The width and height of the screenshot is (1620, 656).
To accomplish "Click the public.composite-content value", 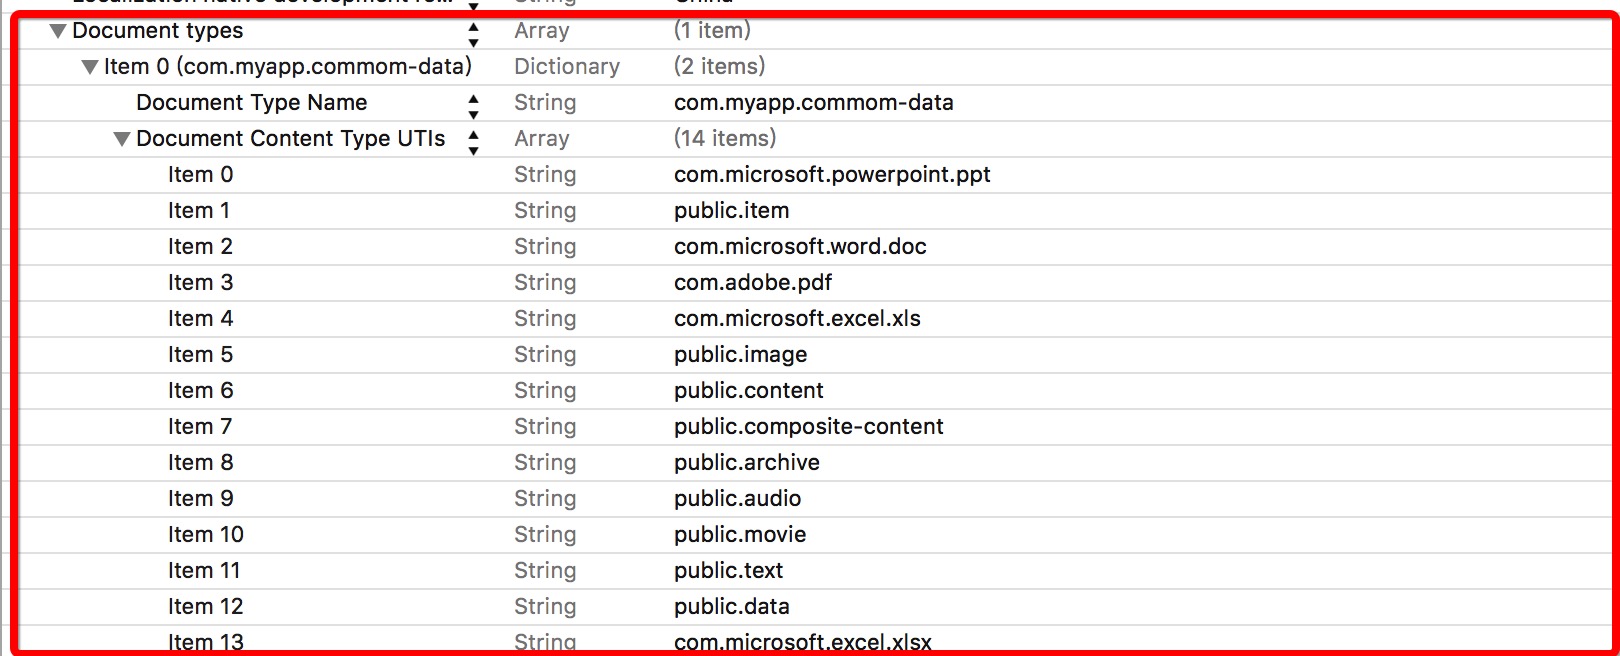I will [x=808, y=427].
